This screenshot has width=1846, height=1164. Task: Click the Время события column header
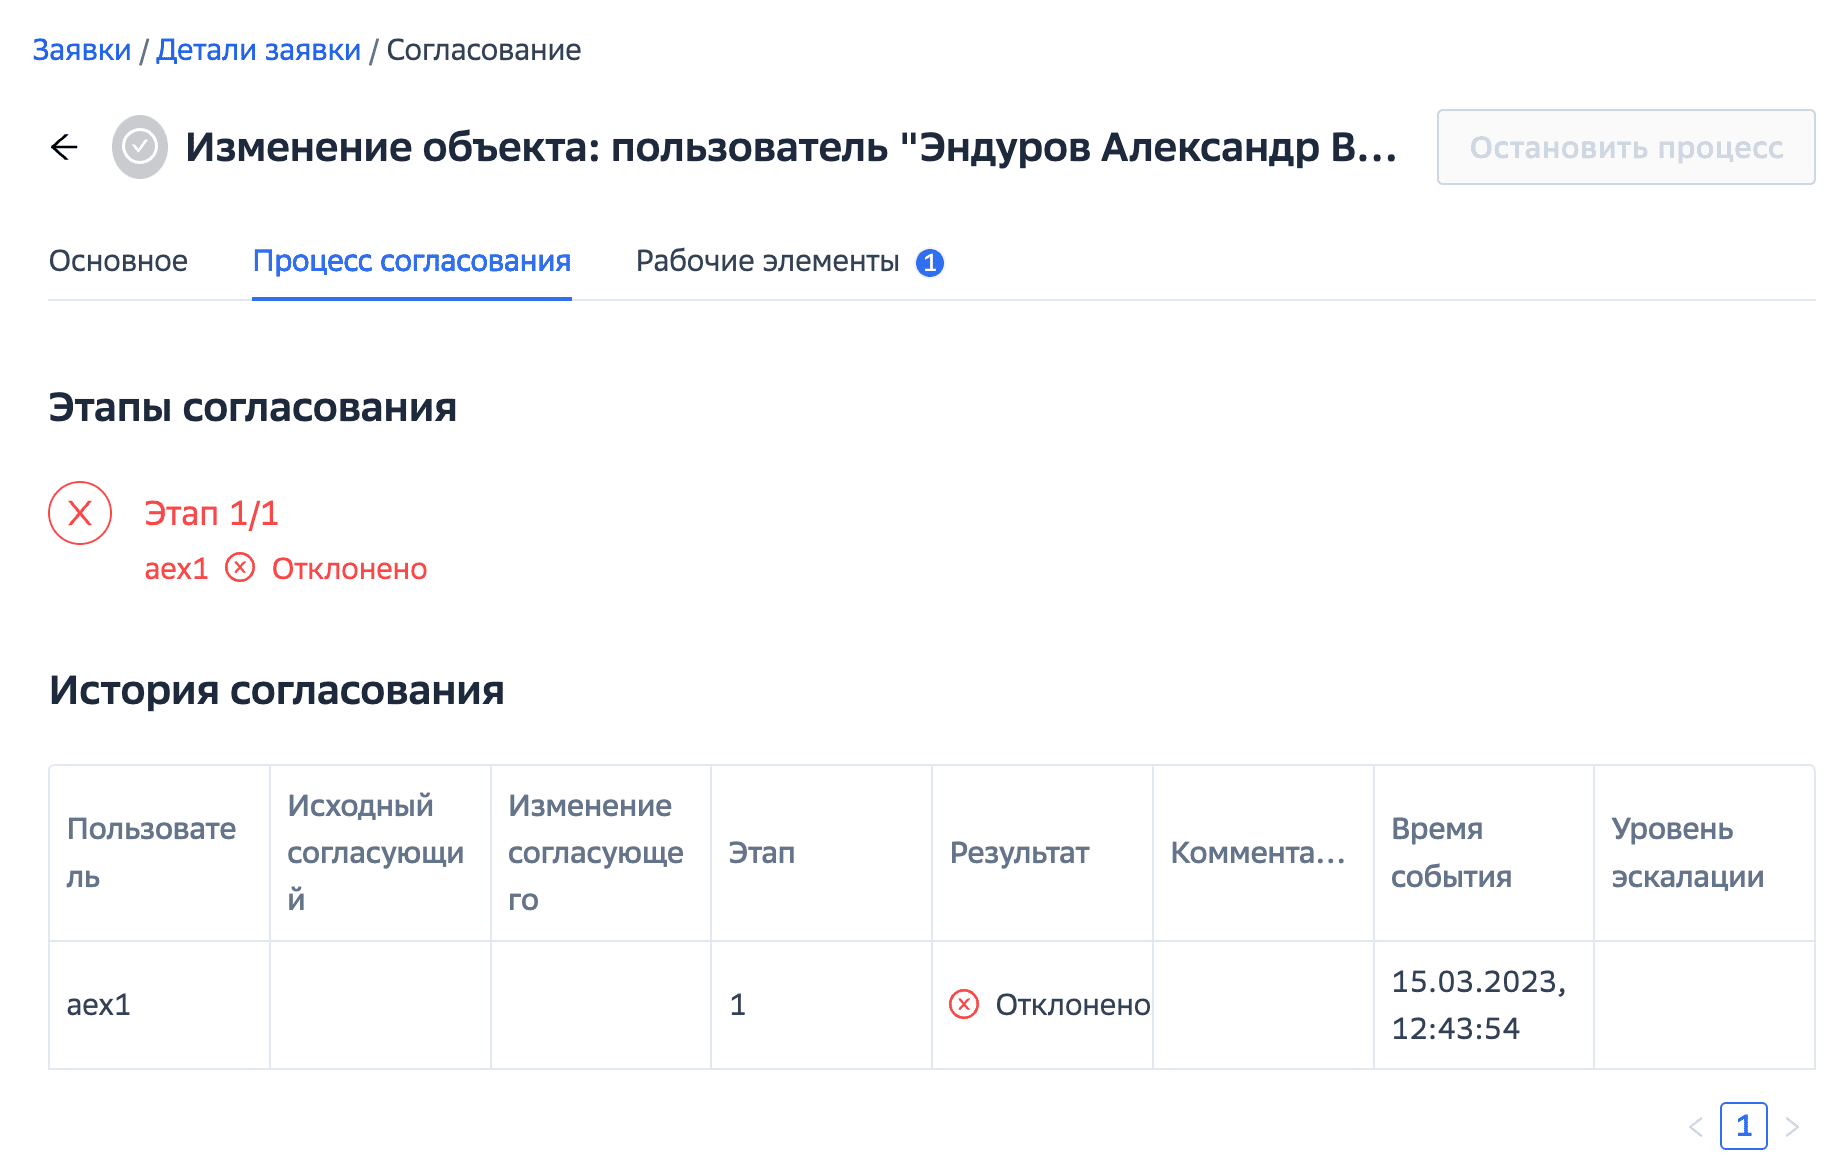(x=1451, y=852)
